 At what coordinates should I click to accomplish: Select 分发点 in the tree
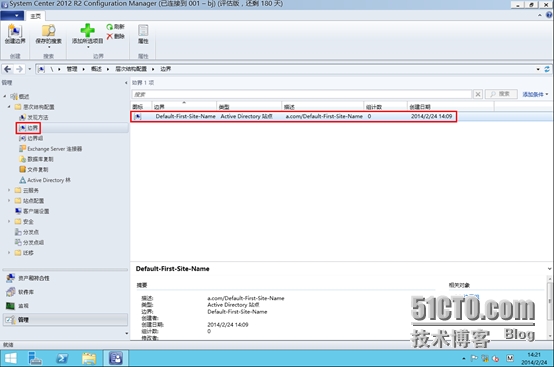pyautogui.click(x=27, y=232)
